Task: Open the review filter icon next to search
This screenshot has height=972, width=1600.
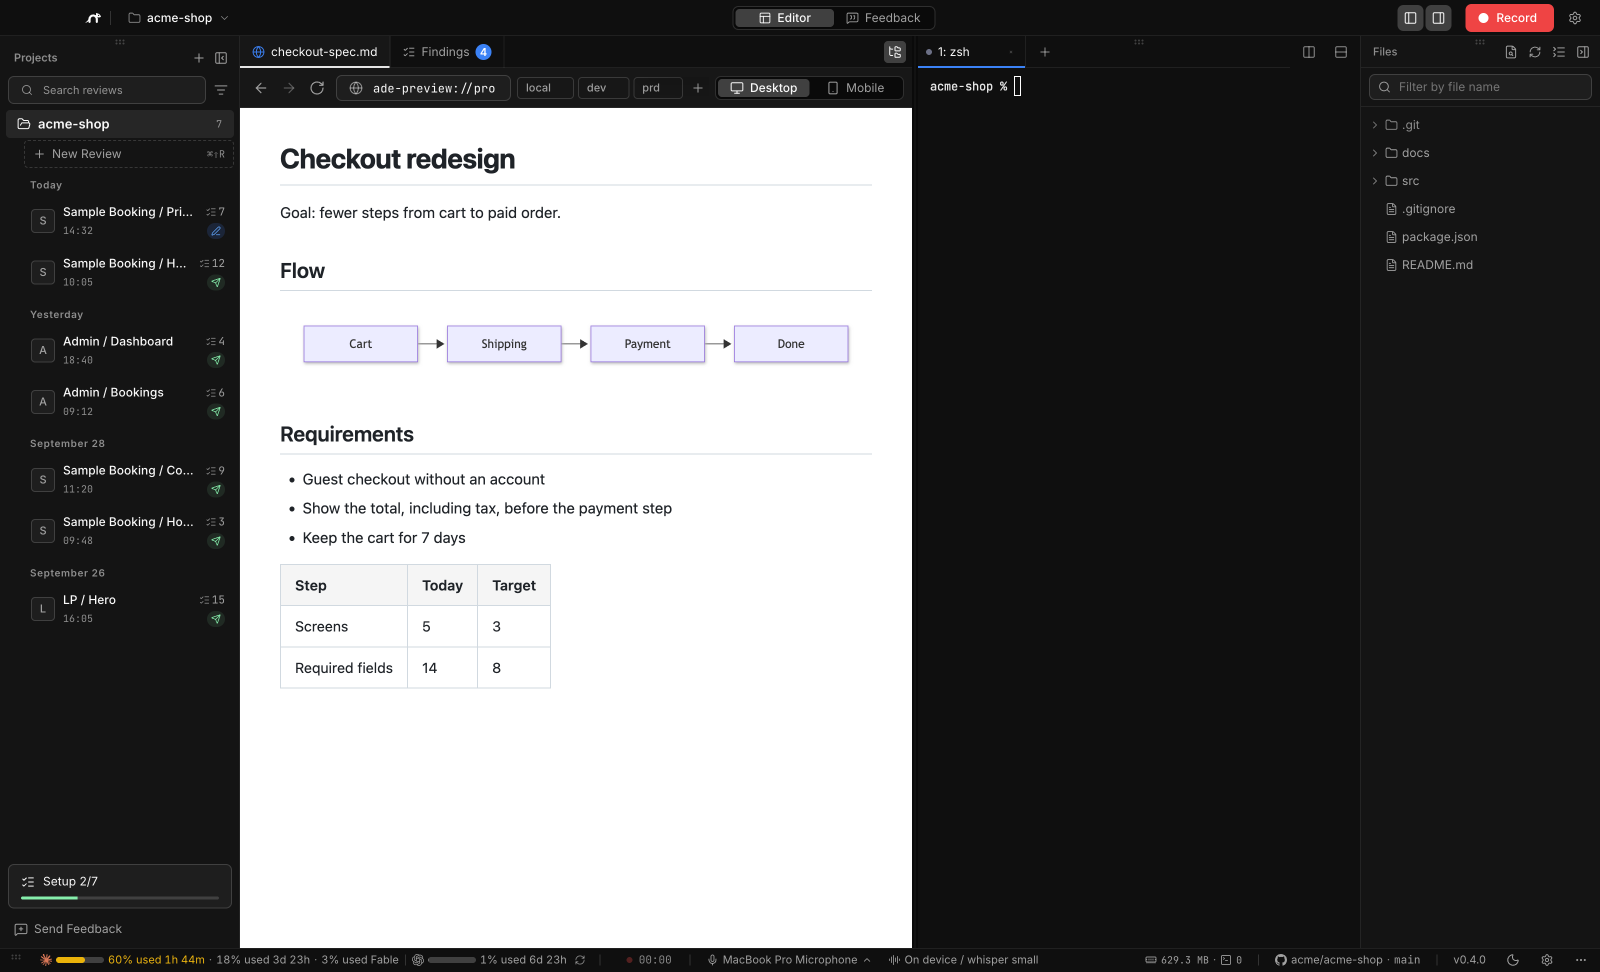Action: [x=221, y=90]
